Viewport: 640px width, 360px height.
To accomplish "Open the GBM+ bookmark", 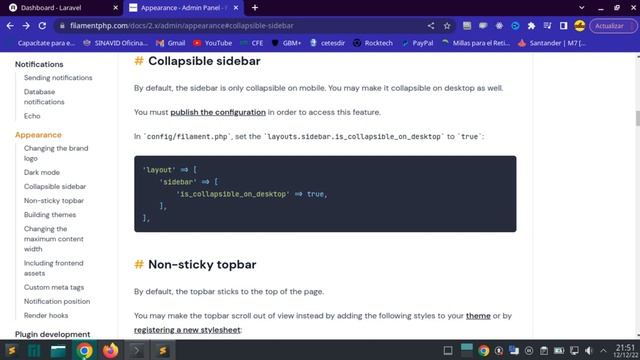I will coord(286,43).
